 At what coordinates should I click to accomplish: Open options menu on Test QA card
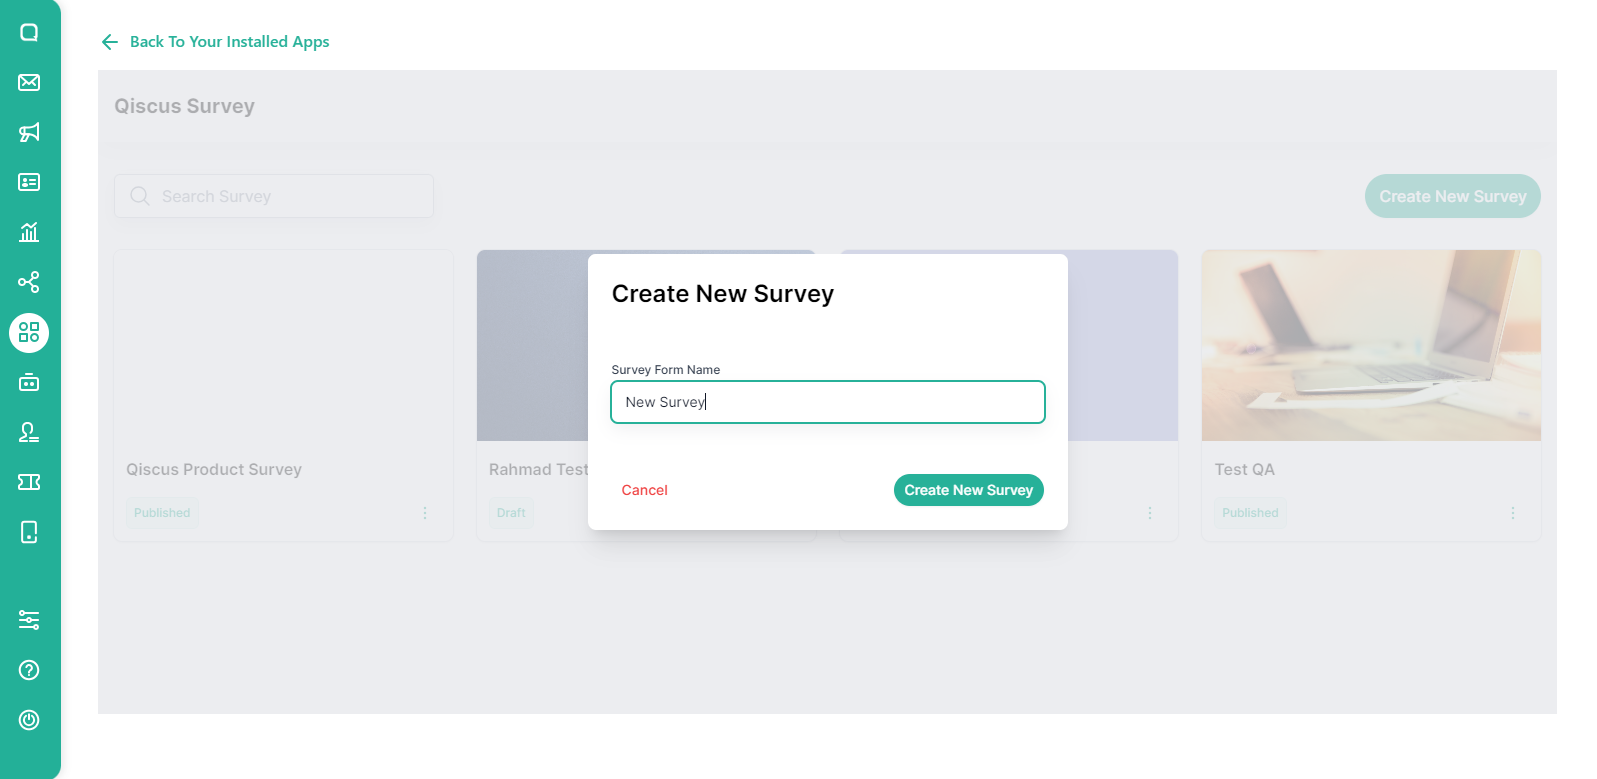(x=1513, y=513)
